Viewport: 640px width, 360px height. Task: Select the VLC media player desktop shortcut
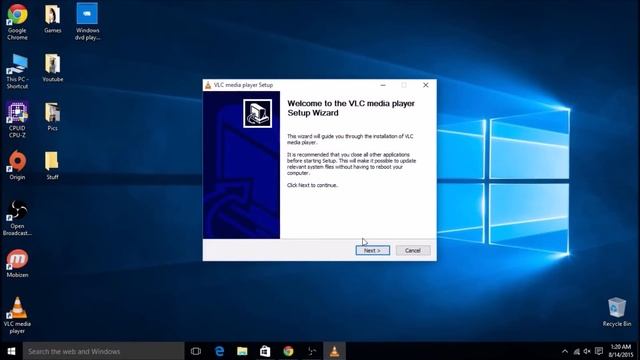click(x=17, y=315)
